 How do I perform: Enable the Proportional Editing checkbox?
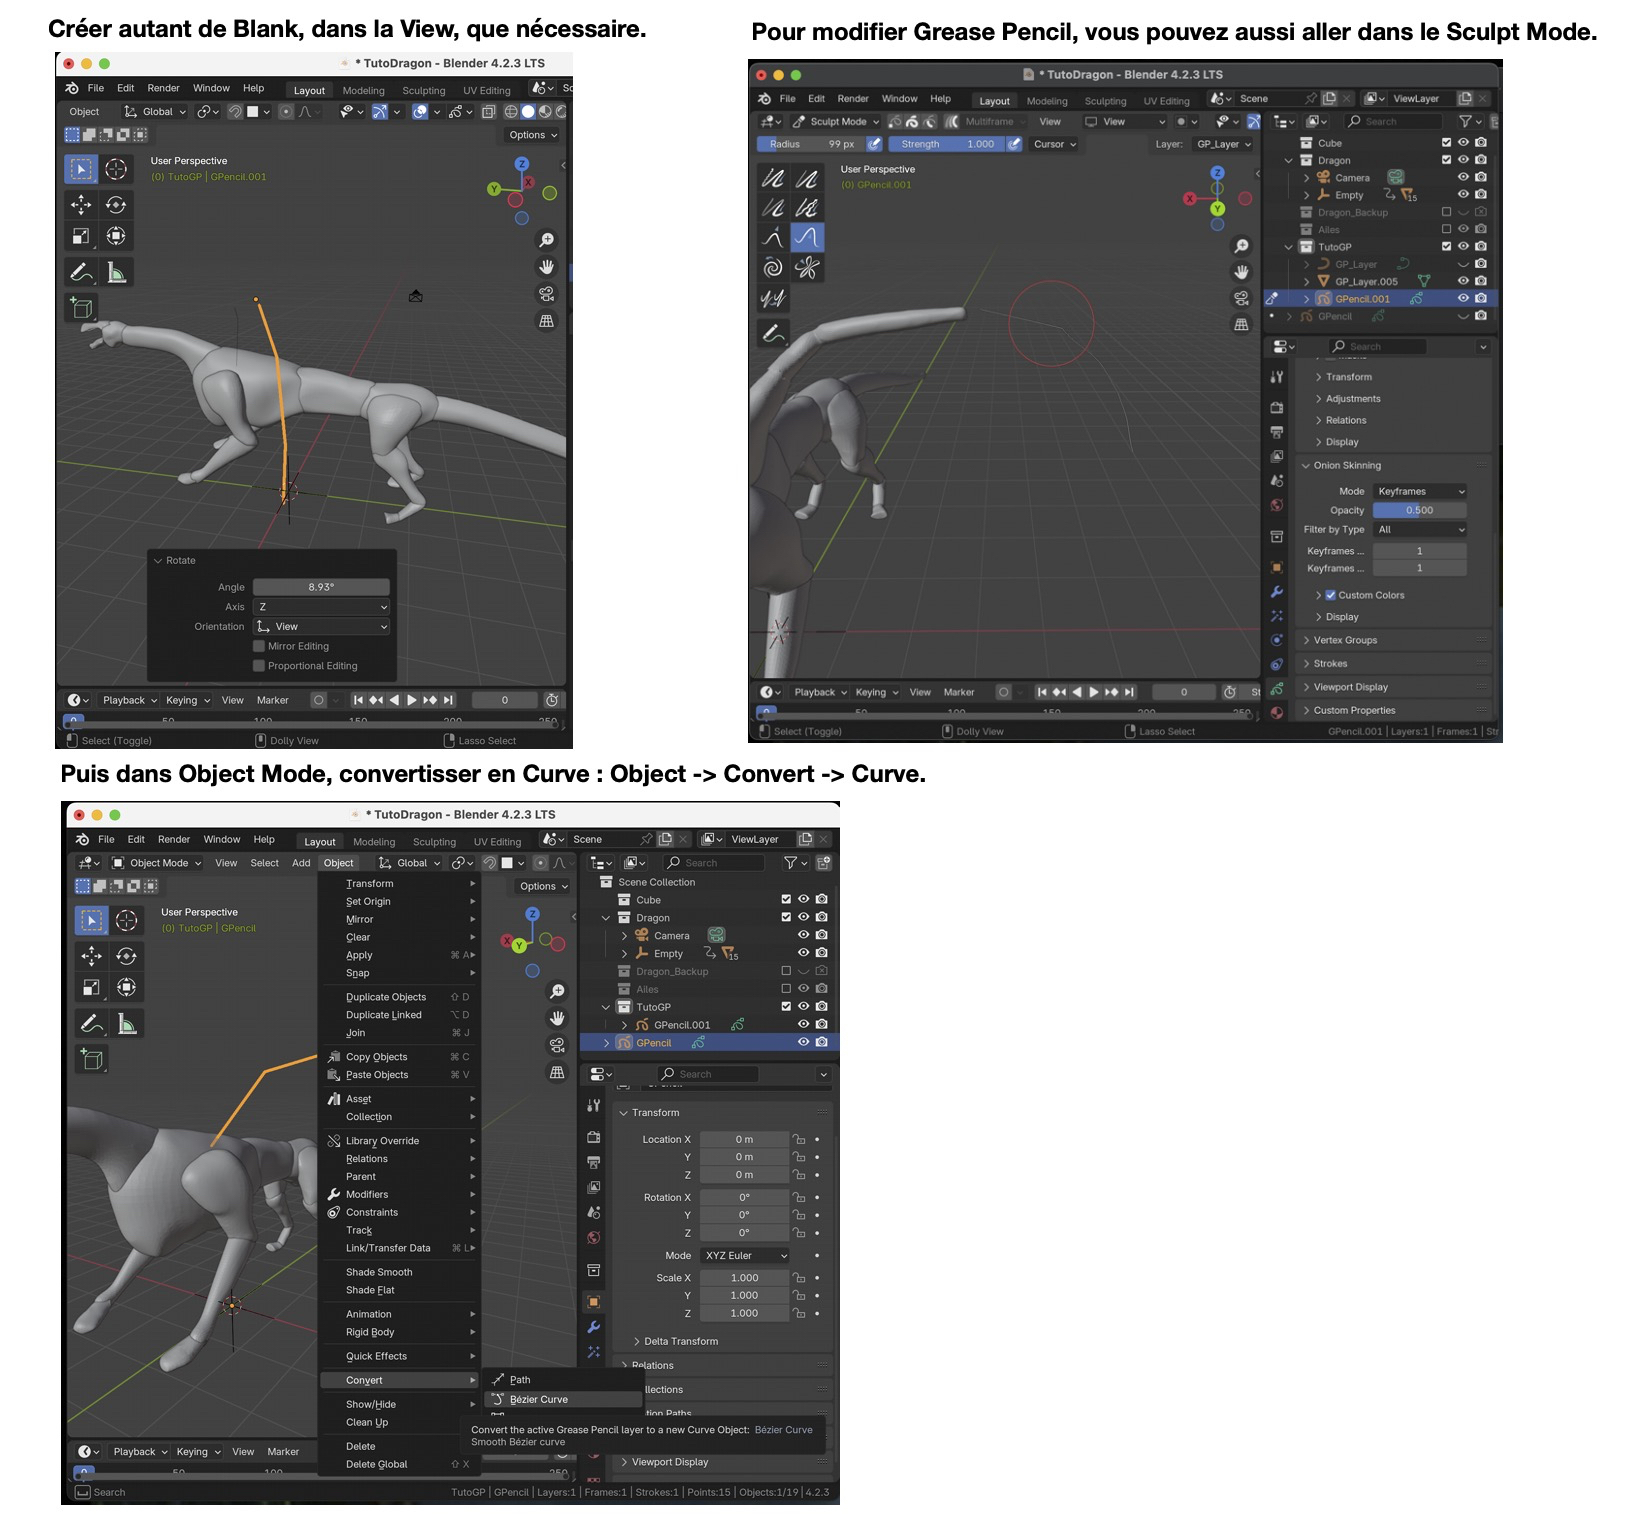[x=259, y=666]
